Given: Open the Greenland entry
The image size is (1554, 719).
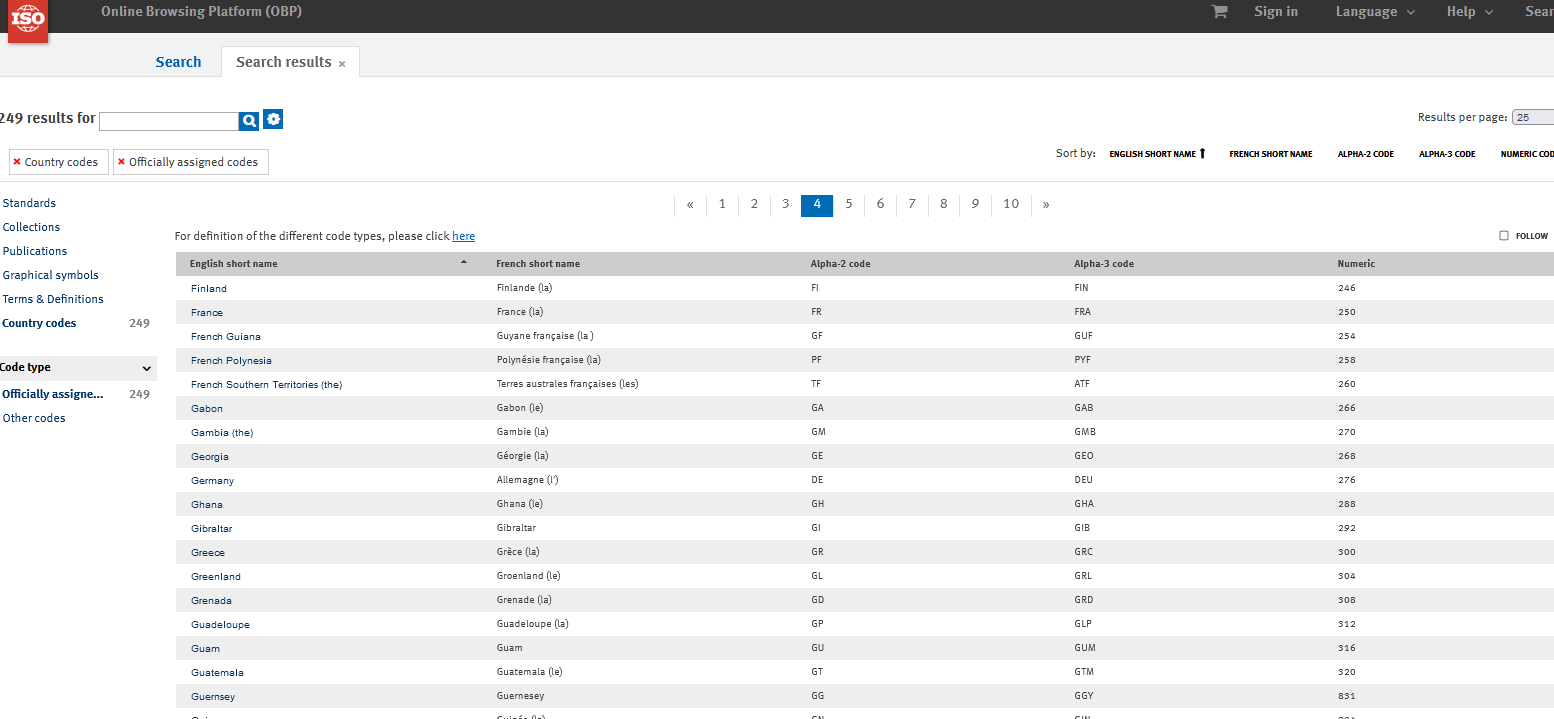Looking at the screenshot, I should 216,576.
